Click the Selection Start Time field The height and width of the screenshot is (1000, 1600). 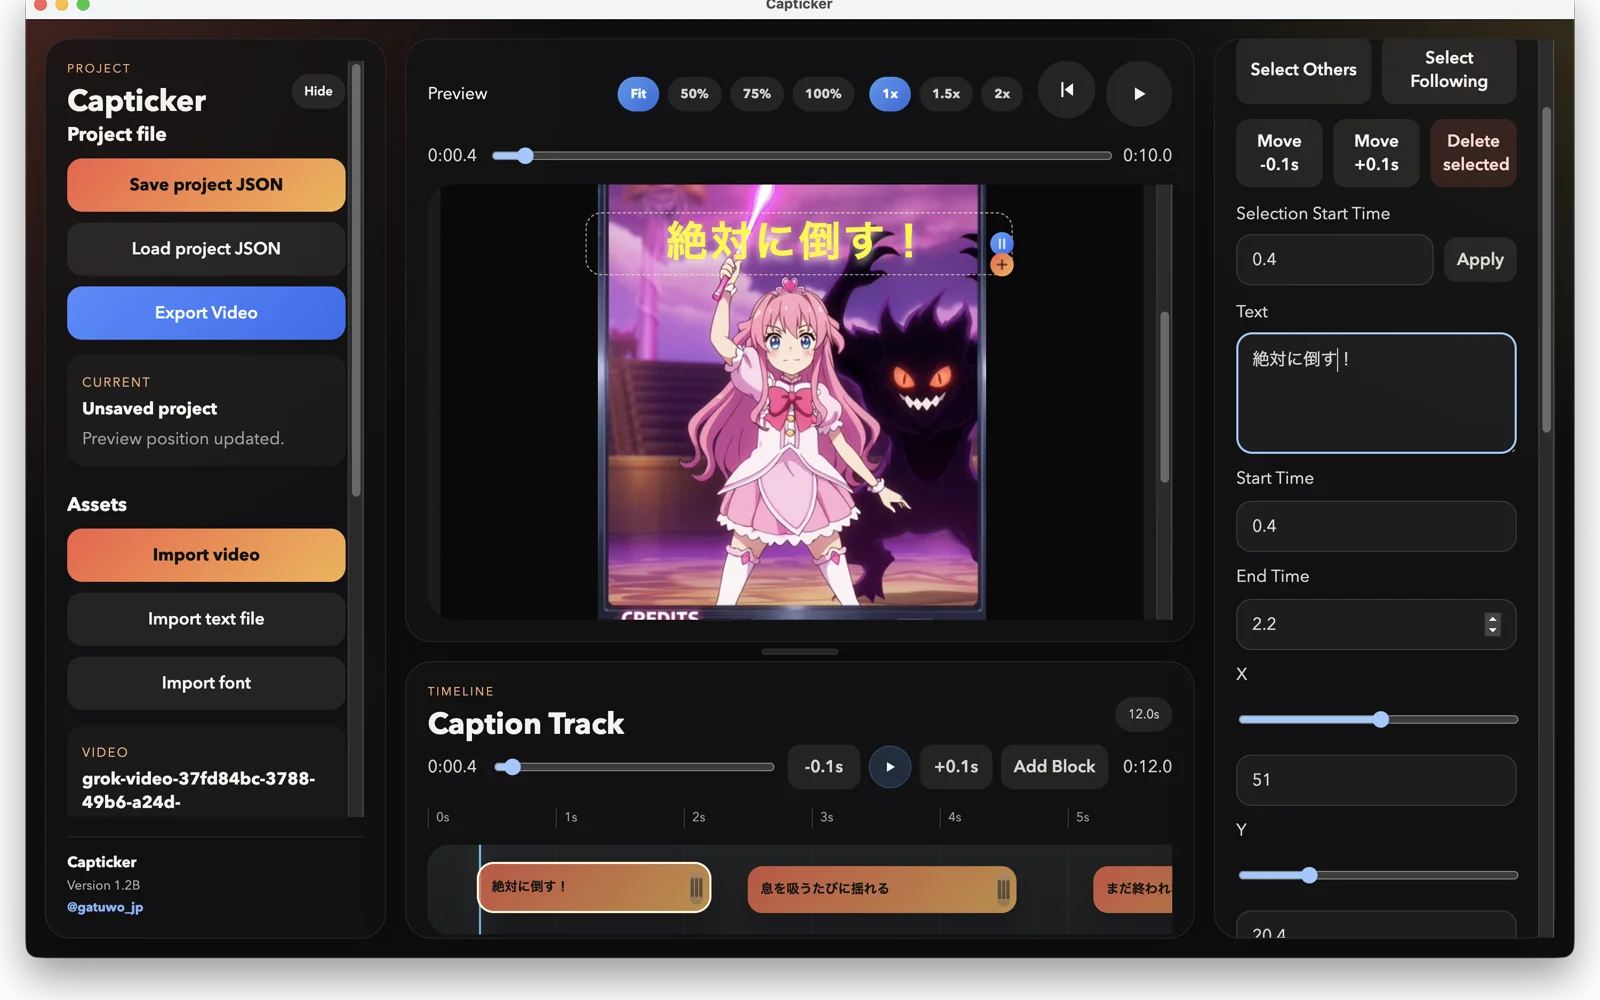pos(1334,260)
